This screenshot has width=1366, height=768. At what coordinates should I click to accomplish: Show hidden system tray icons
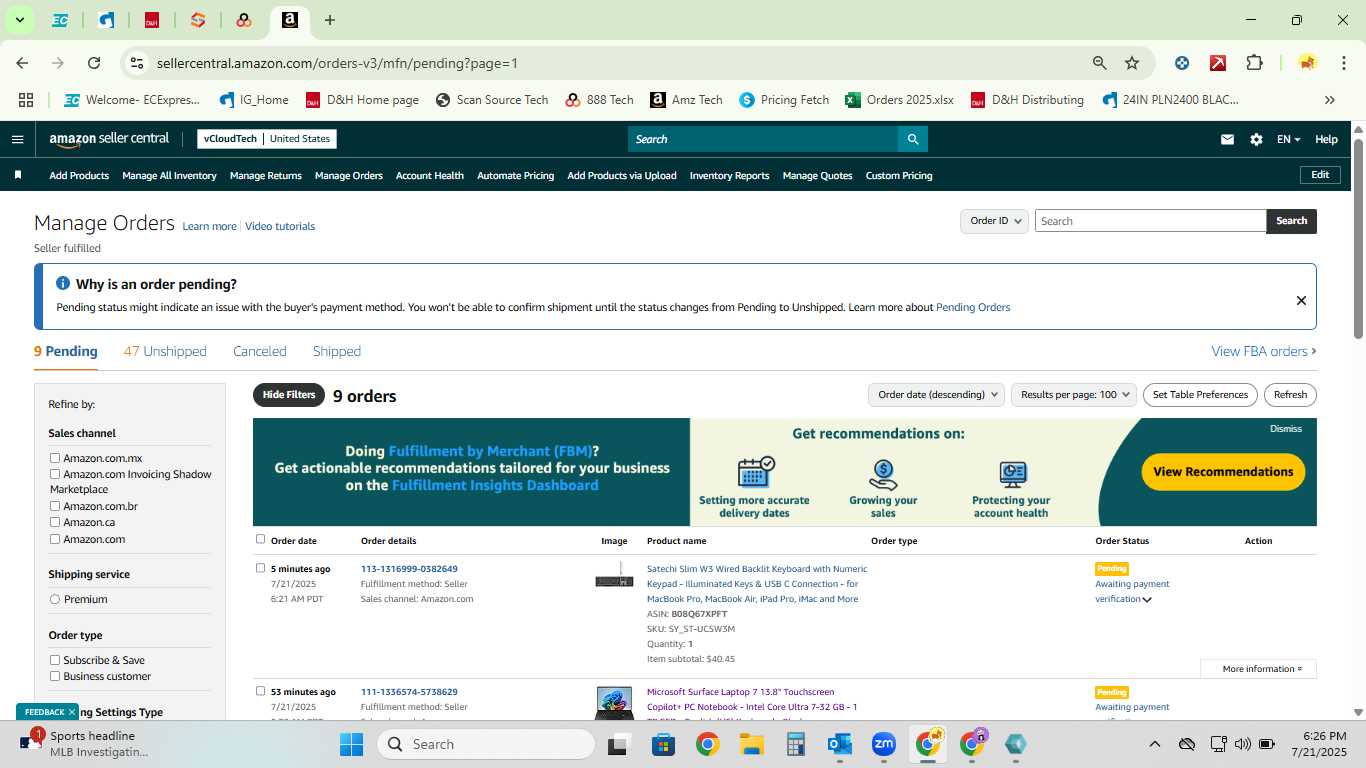1154,744
